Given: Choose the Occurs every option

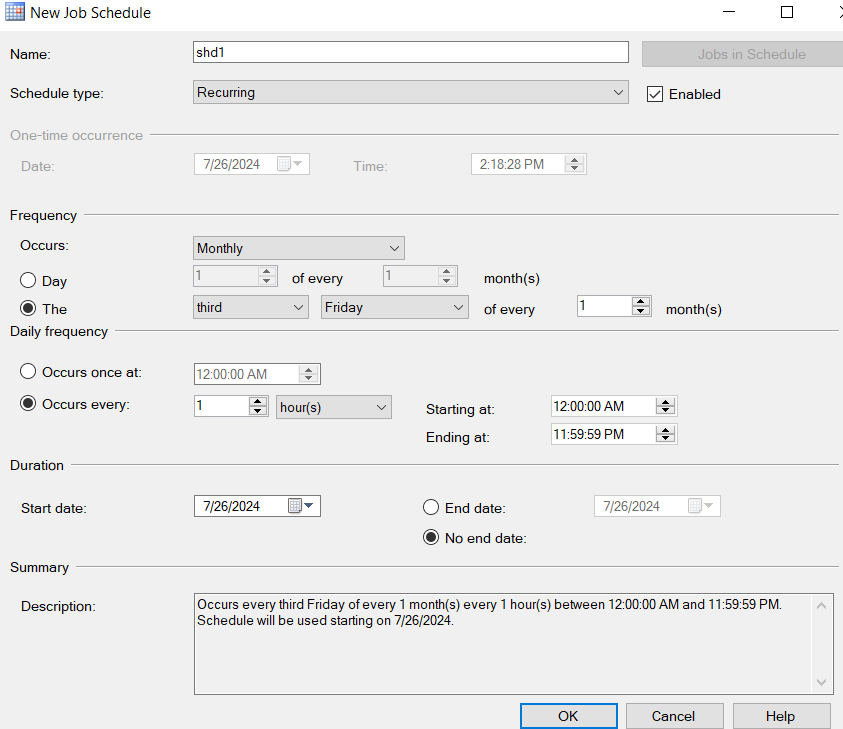Looking at the screenshot, I should 28,403.
